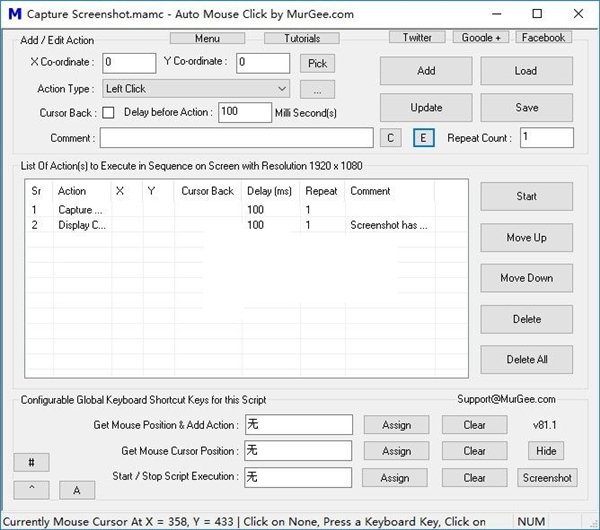Image resolution: width=600 pixels, height=530 pixels.
Task: Click the MurGee M application icon
Action: [x=15, y=14]
